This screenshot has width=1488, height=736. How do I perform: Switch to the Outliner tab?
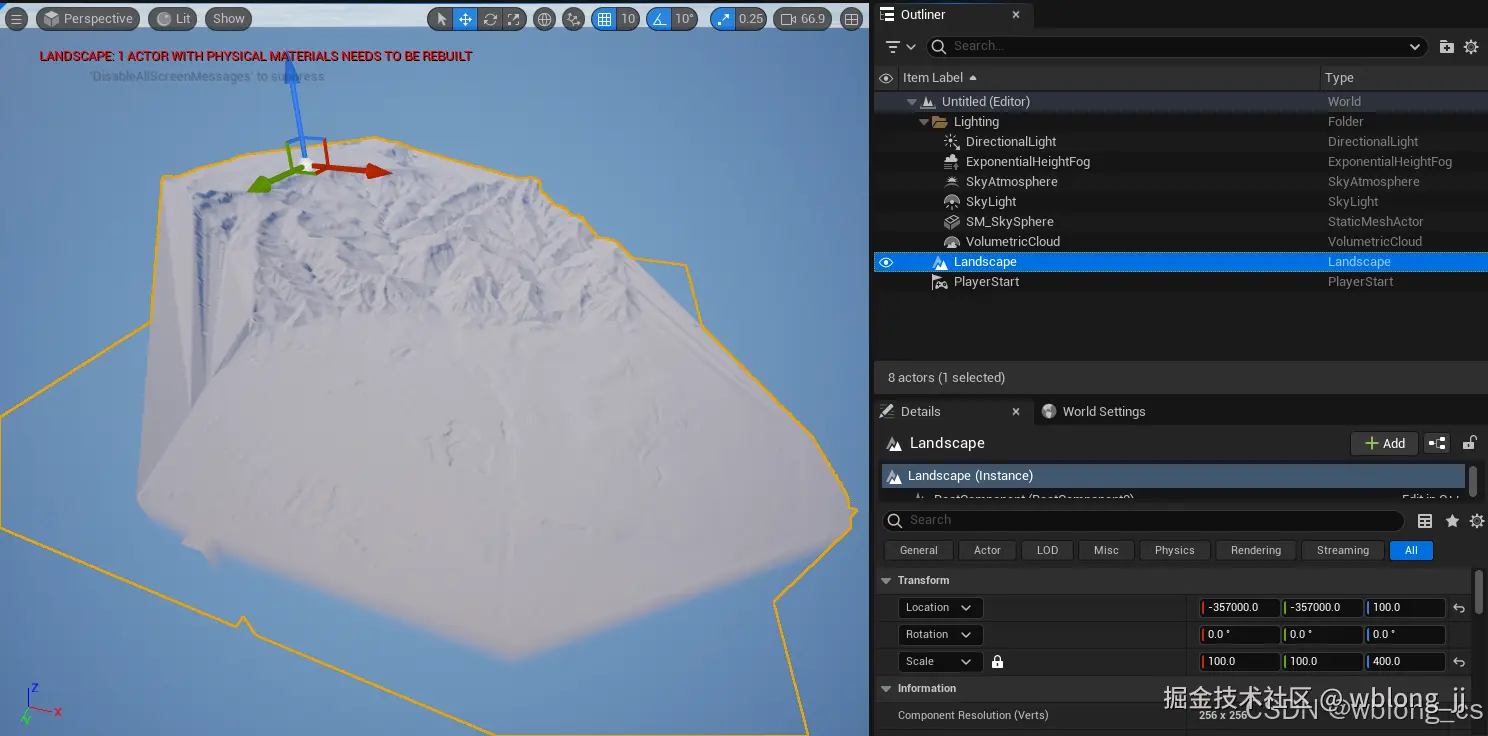point(923,15)
